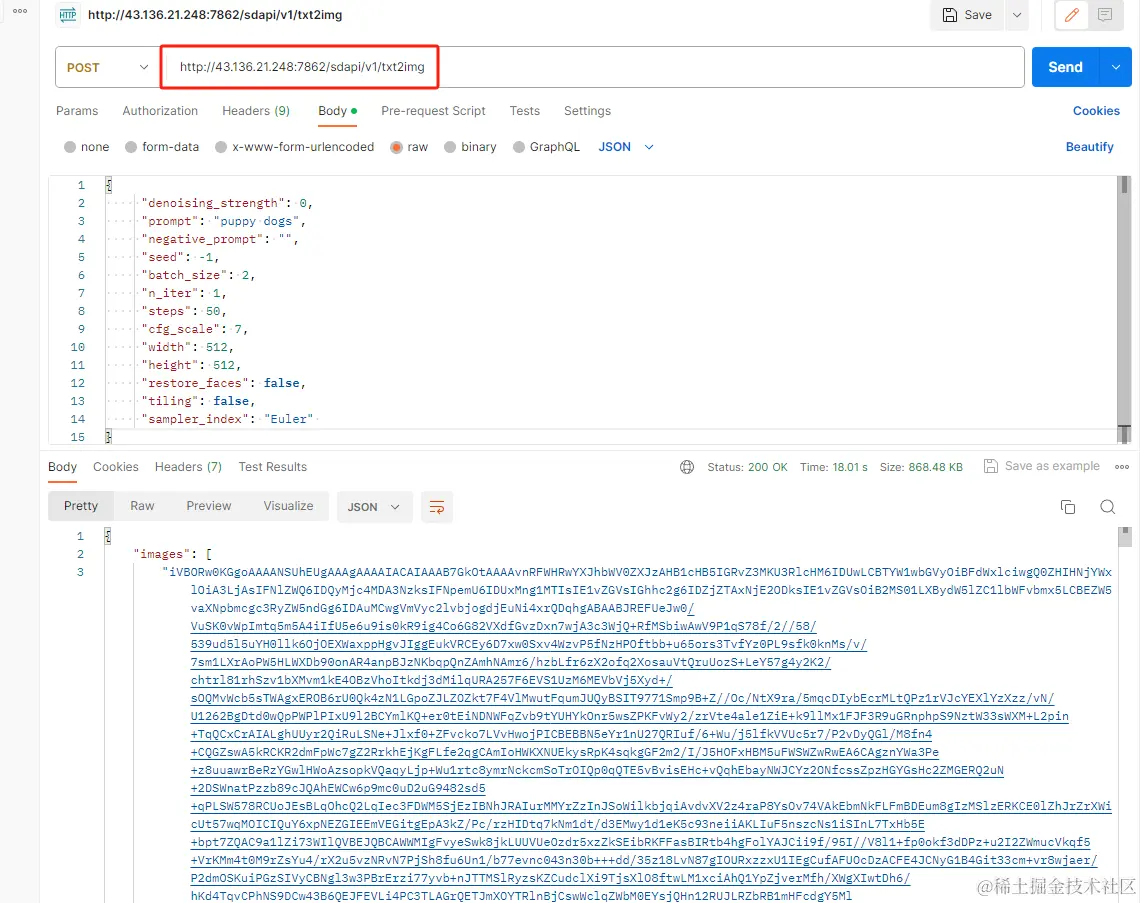Click the blue Send button
The width and height of the screenshot is (1143, 903).
[x=1066, y=67]
